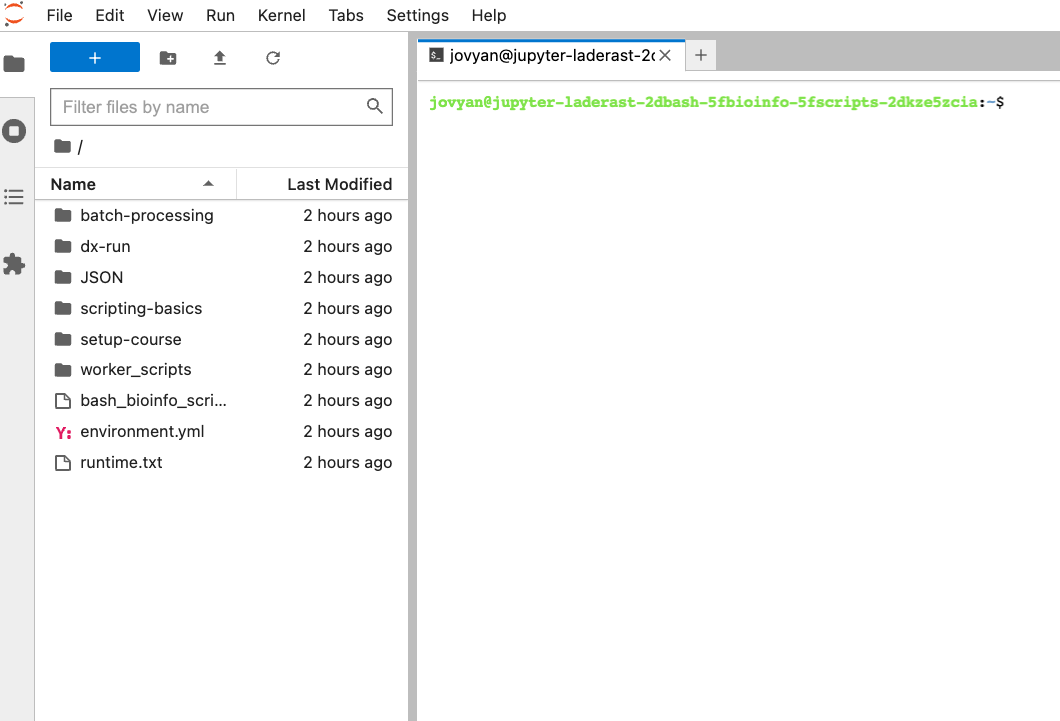1060x721 pixels.
Task: Select the bash_bioinfo_scri... file
Action: 221,401
